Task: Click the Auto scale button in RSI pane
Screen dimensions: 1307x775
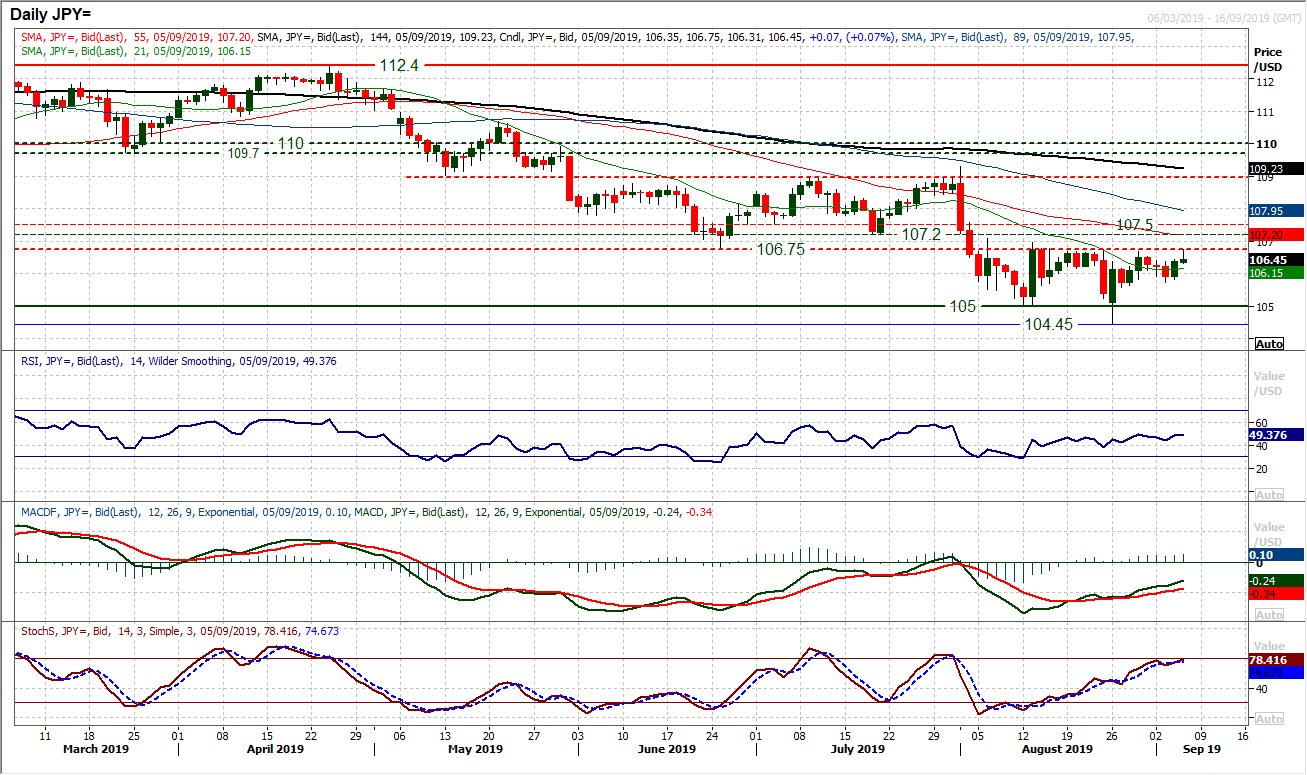Action: (1268, 495)
